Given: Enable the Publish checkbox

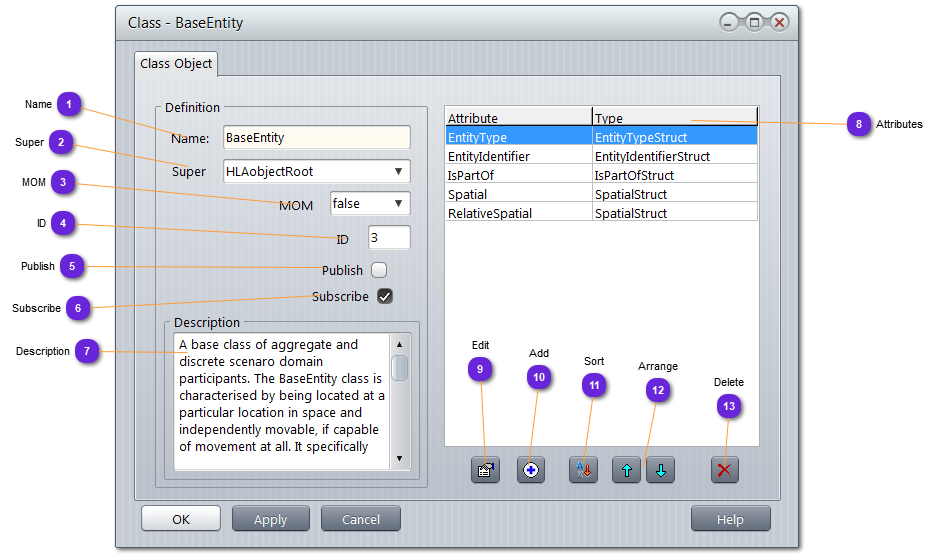Looking at the screenshot, I should (x=379, y=270).
